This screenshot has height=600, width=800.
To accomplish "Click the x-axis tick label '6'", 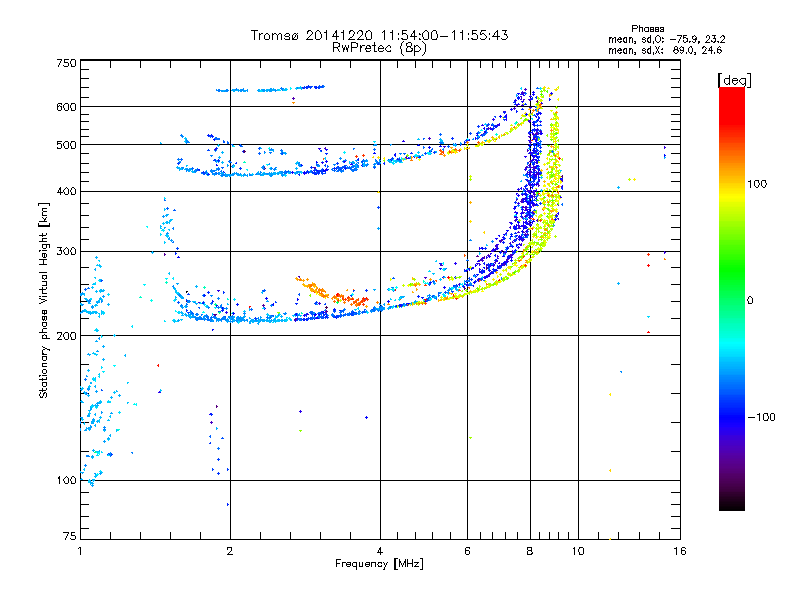I will (x=467, y=551).
